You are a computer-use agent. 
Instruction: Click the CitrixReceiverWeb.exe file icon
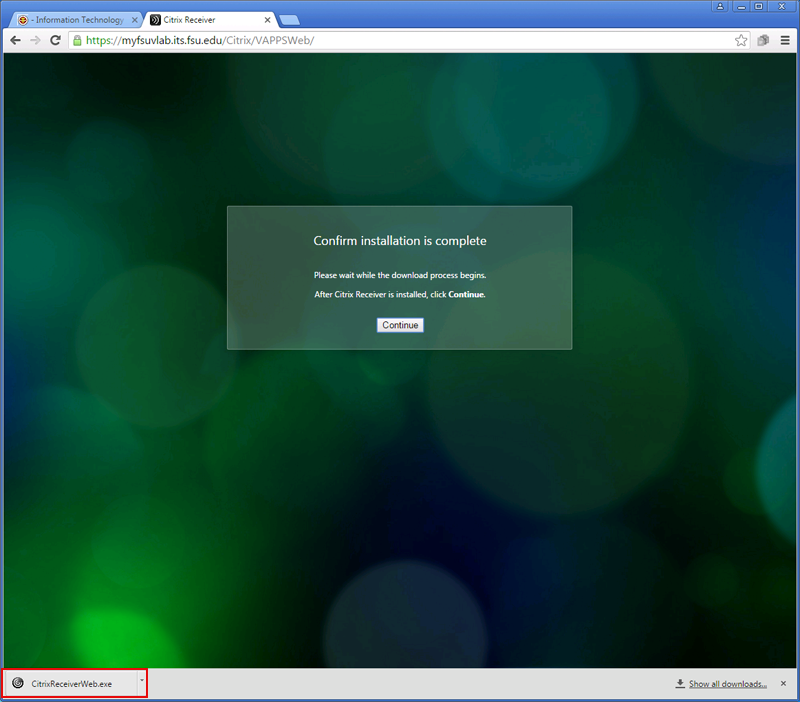(x=18, y=683)
